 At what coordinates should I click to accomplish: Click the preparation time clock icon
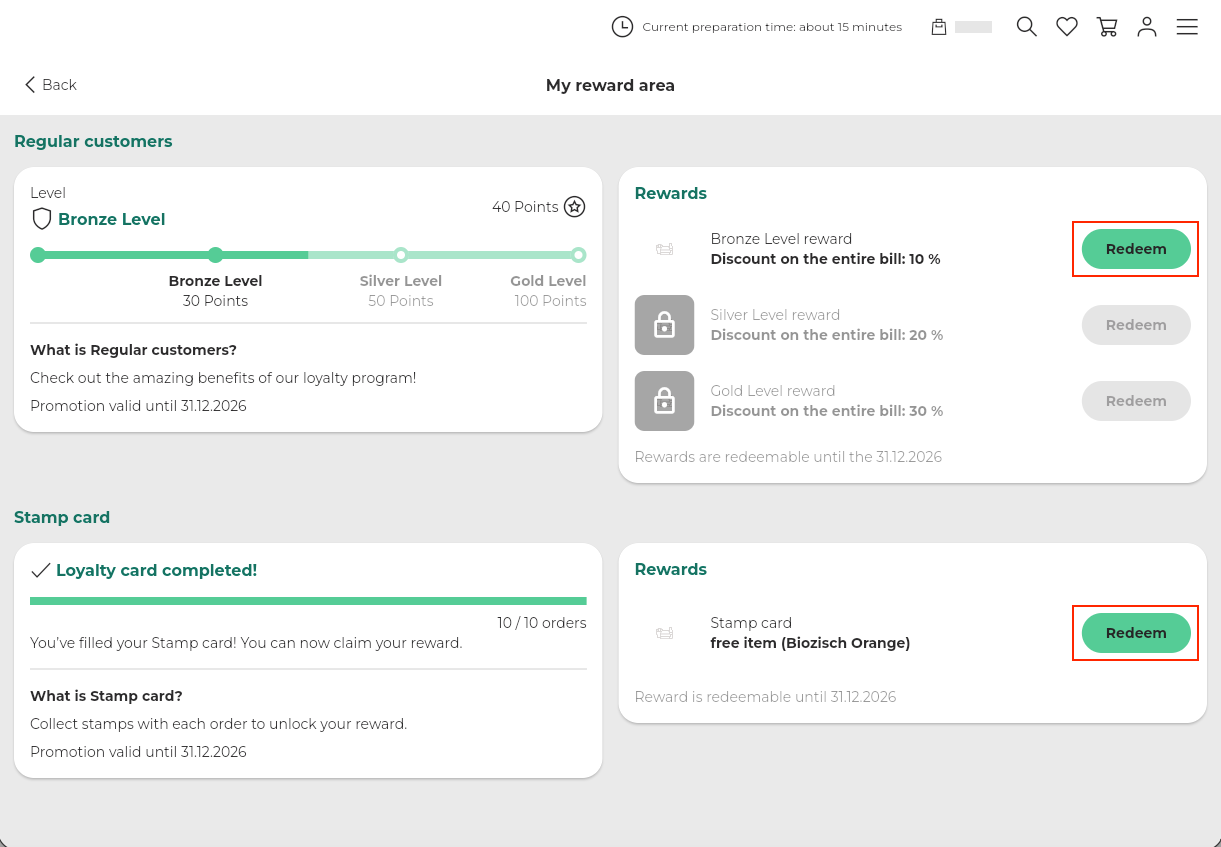[622, 27]
